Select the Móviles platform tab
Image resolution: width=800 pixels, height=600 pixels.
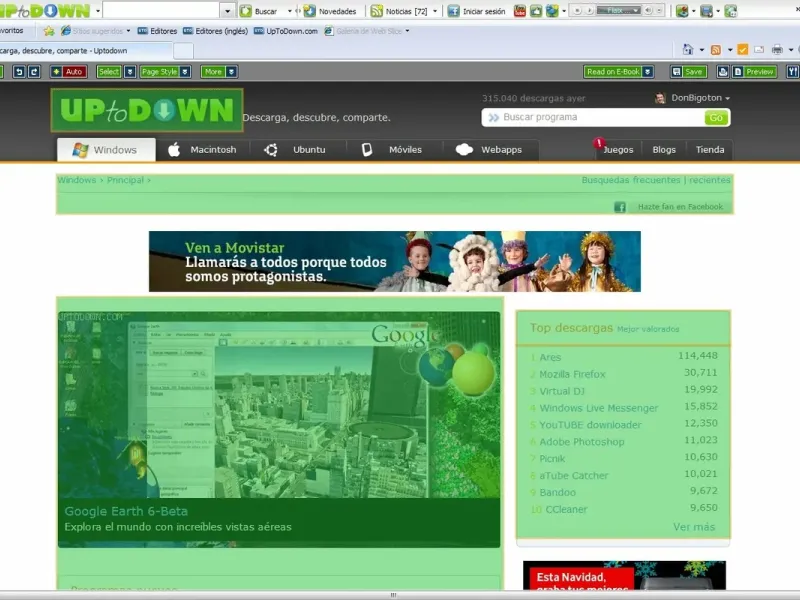click(393, 150)
